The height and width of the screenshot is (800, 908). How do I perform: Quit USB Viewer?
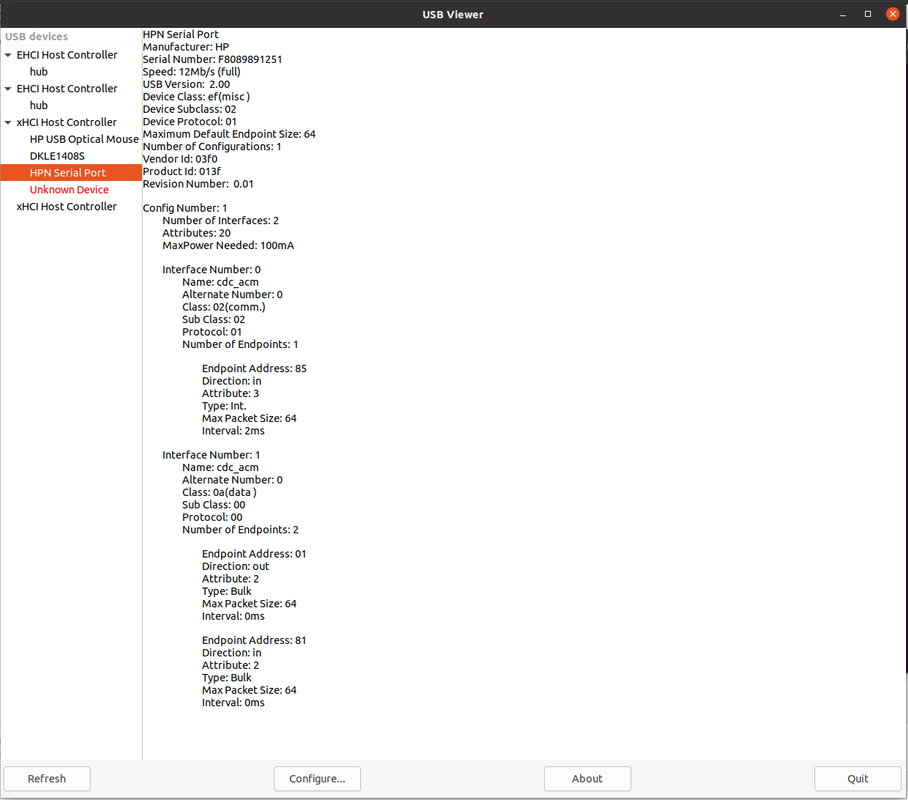tap(858, 779)
